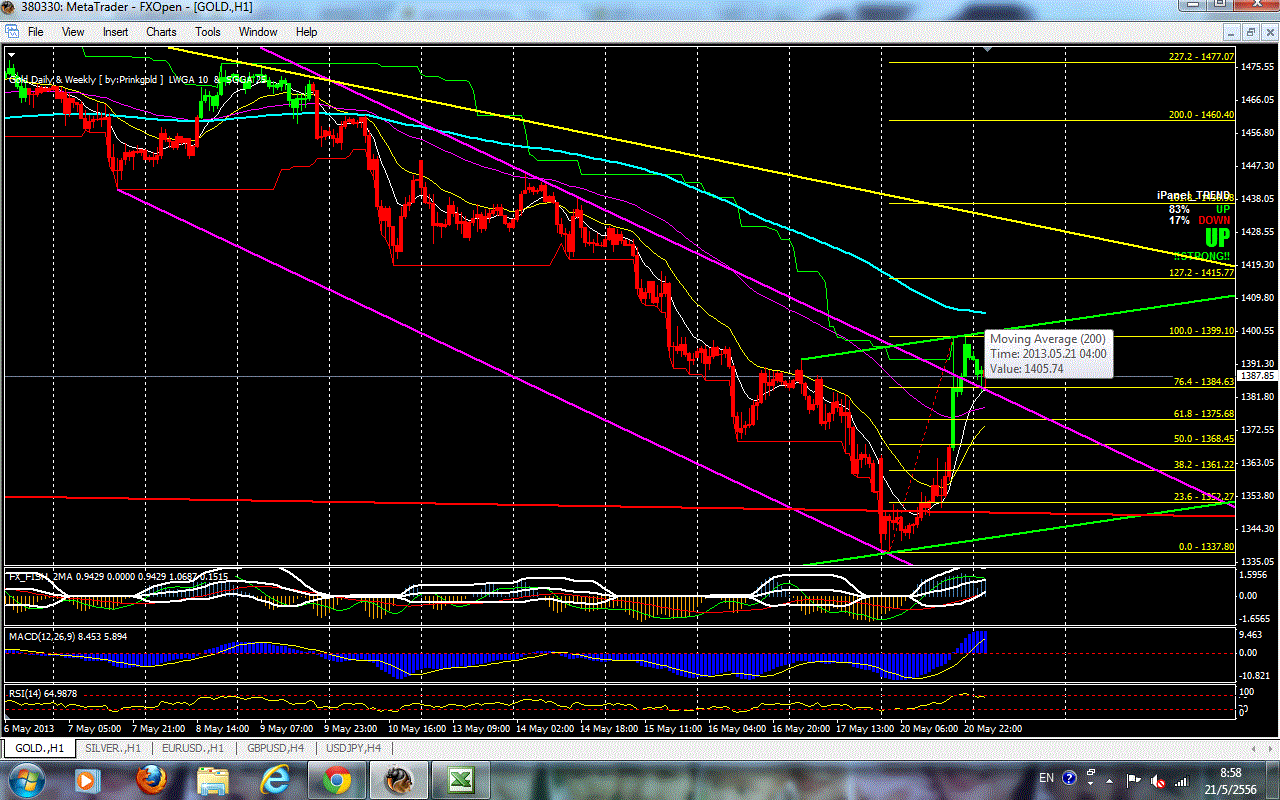
Task: Click the 6 May 2013 time axis label
Action: tap(29, 728)
